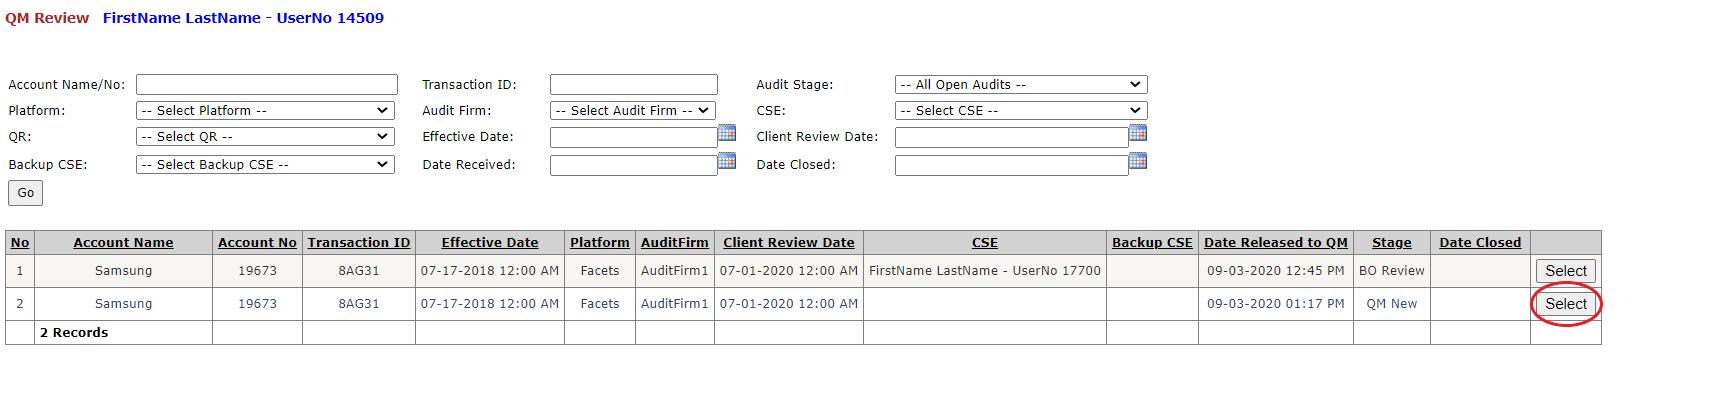
Task: Focus the Account Name/No input field
Action: coord(267,85)
